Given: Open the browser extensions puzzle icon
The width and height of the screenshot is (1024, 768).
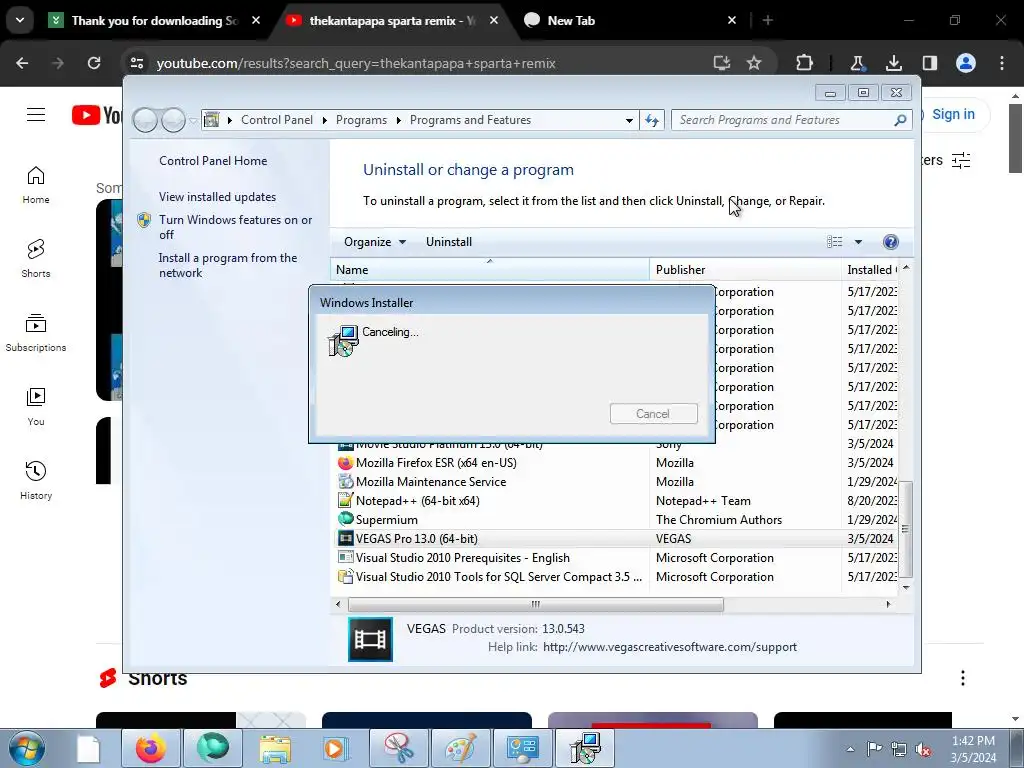Looking at the screenshot, I should tap(805, 63).
